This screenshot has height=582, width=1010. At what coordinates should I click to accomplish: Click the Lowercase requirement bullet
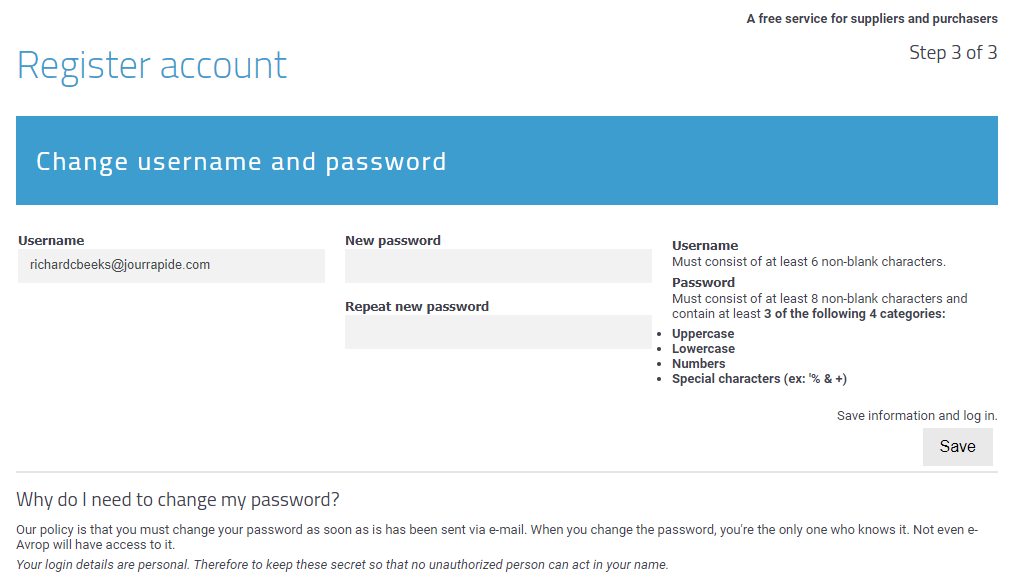click(703, 349)
